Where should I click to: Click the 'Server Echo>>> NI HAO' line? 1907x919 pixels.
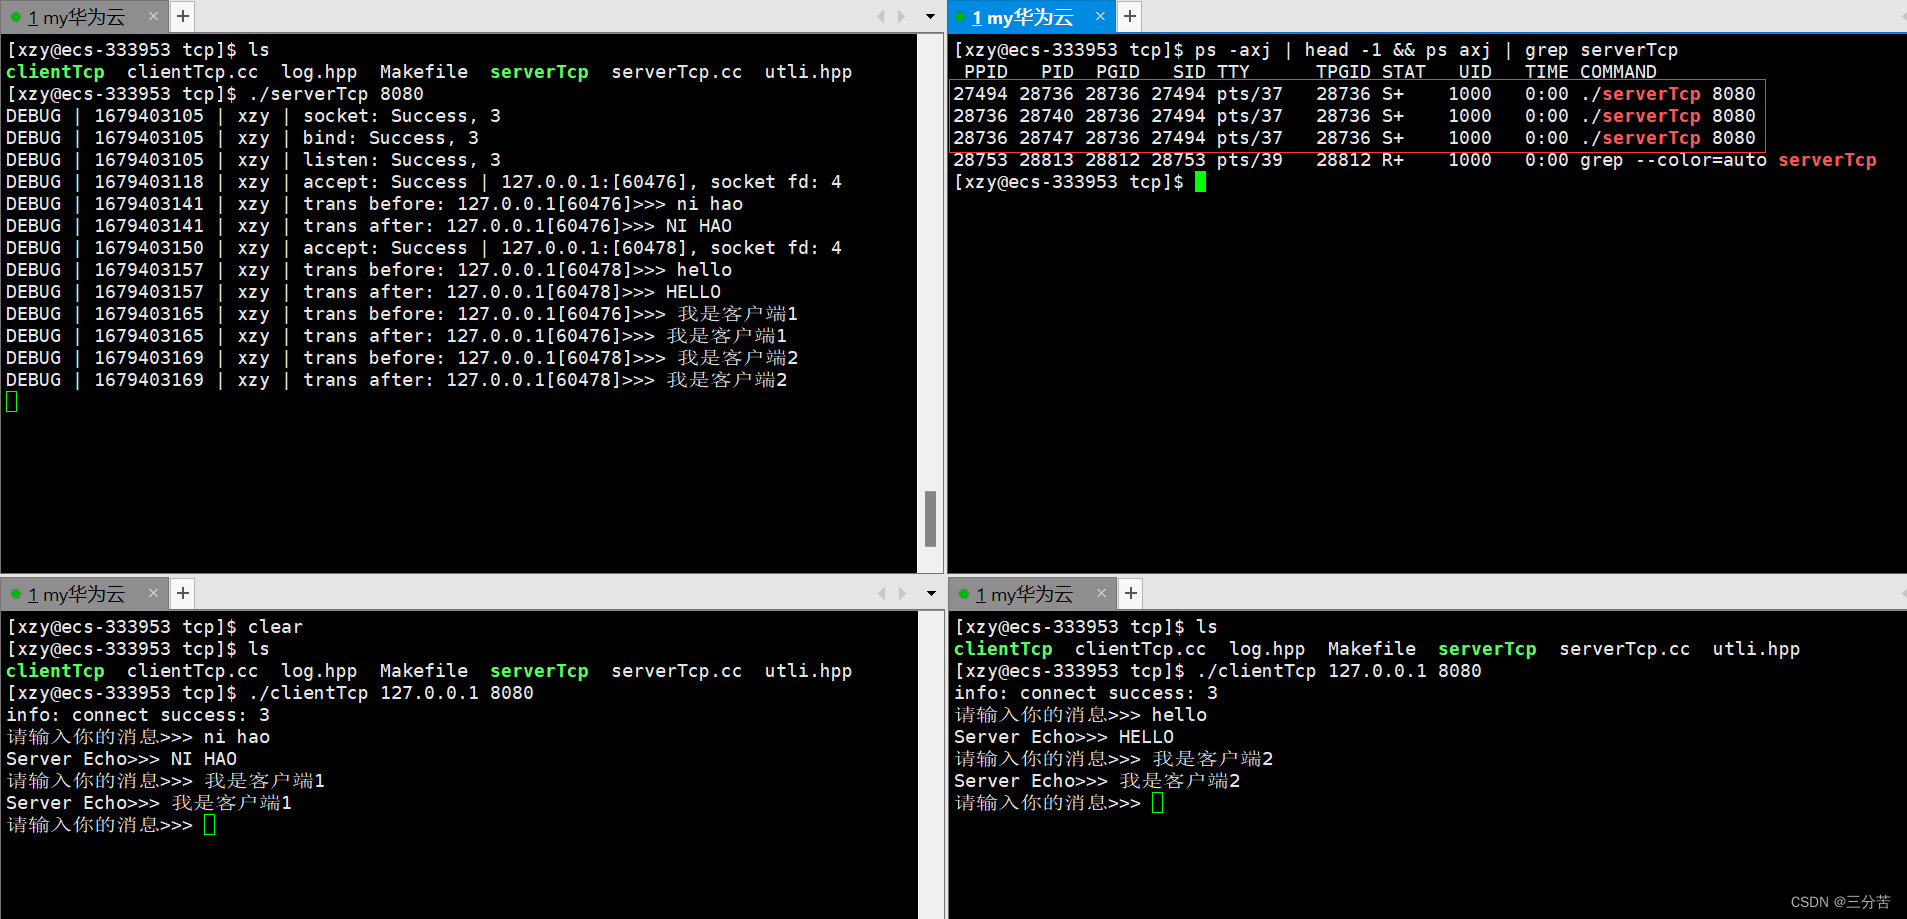click(121, 759)
